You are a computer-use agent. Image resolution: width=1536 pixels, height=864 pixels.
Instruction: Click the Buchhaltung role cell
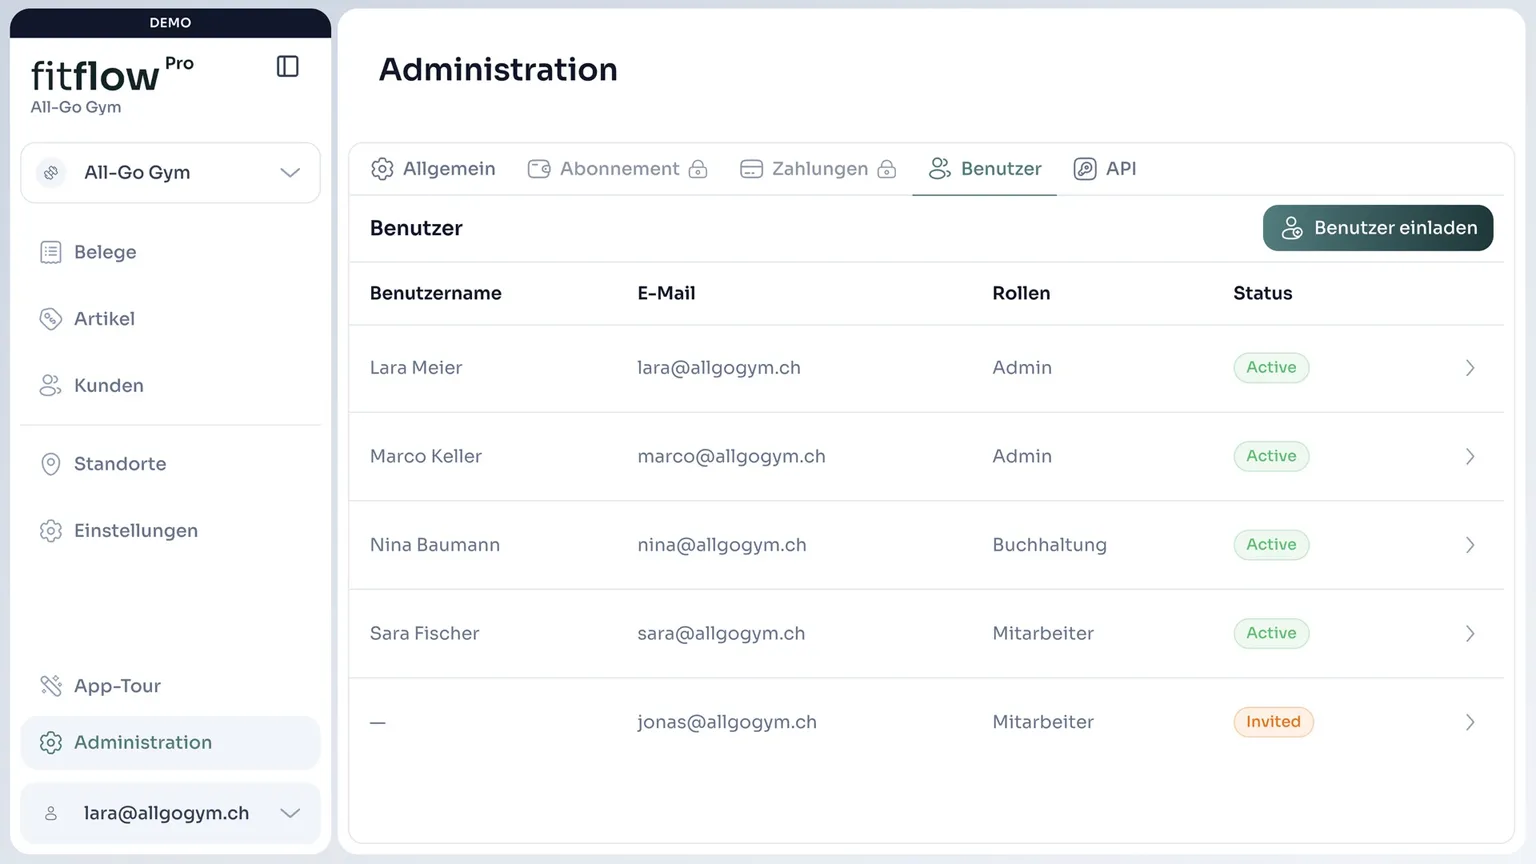pos(1049,545)
